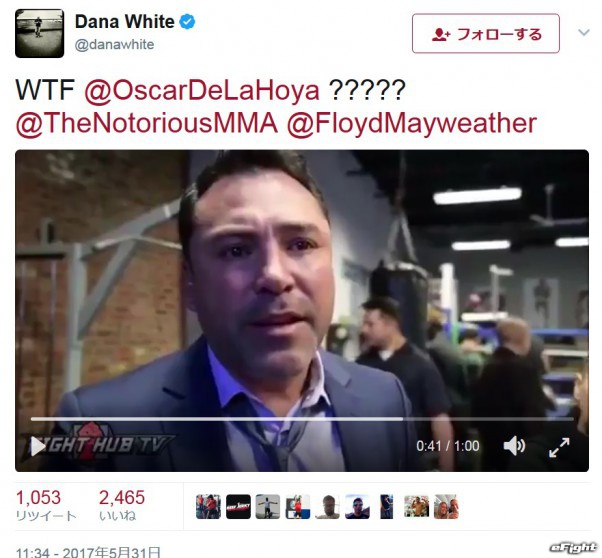Open Dana White's profile picture
The height and width of the screenshot is (558, 602).
[40, 33]
